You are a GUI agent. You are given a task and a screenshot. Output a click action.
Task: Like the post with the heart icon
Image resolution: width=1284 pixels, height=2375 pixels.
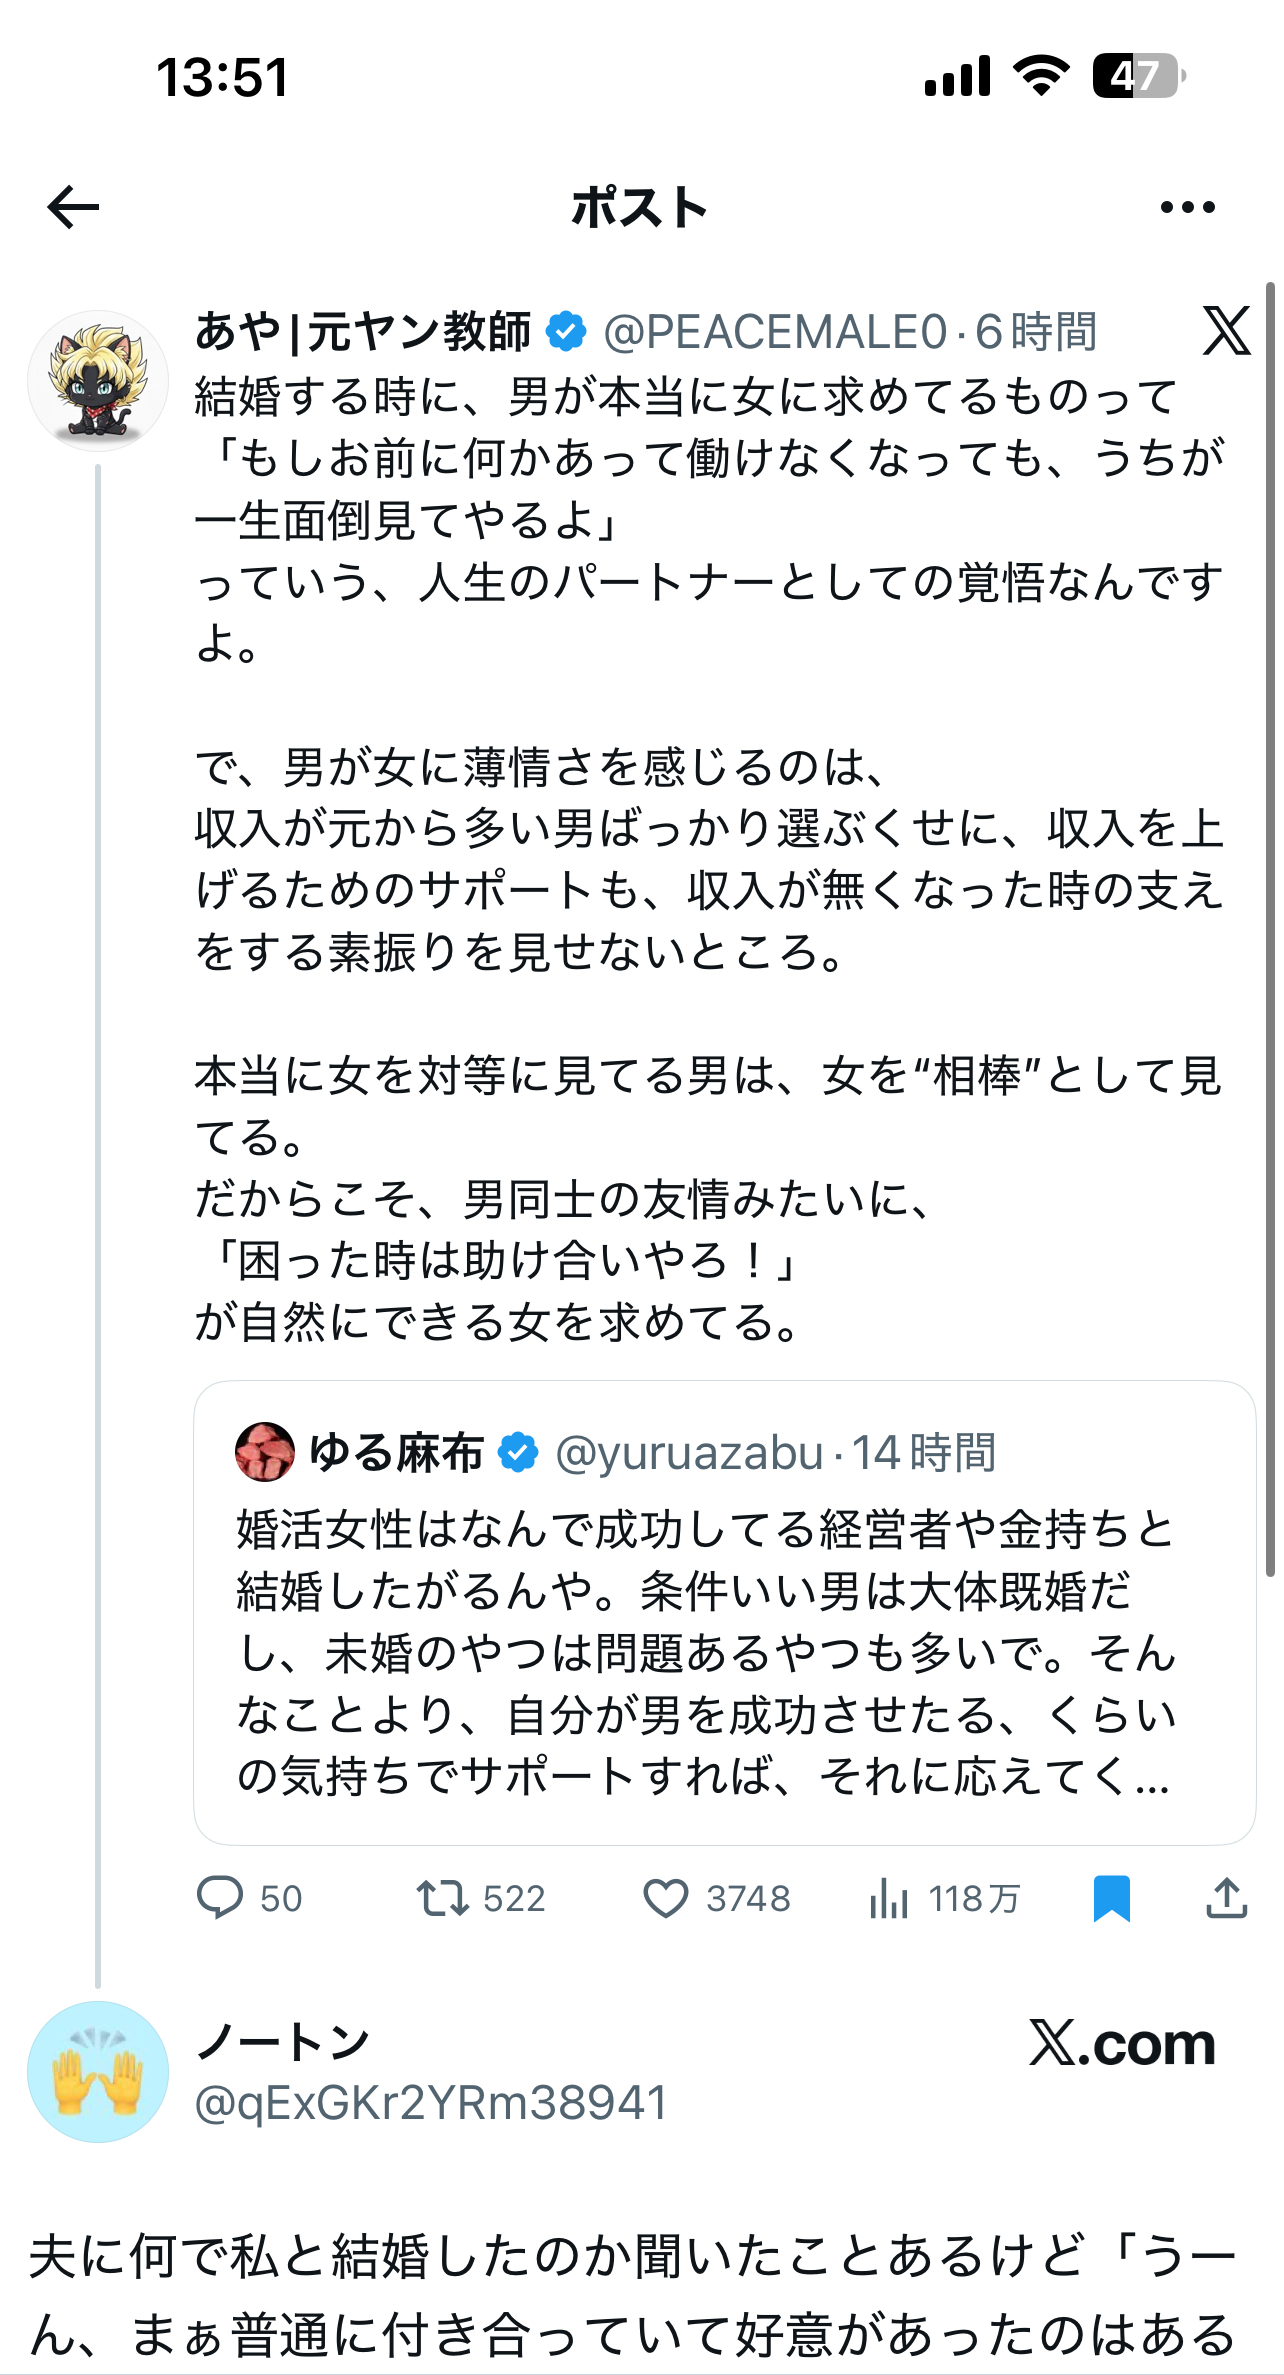pos(665,1898)
